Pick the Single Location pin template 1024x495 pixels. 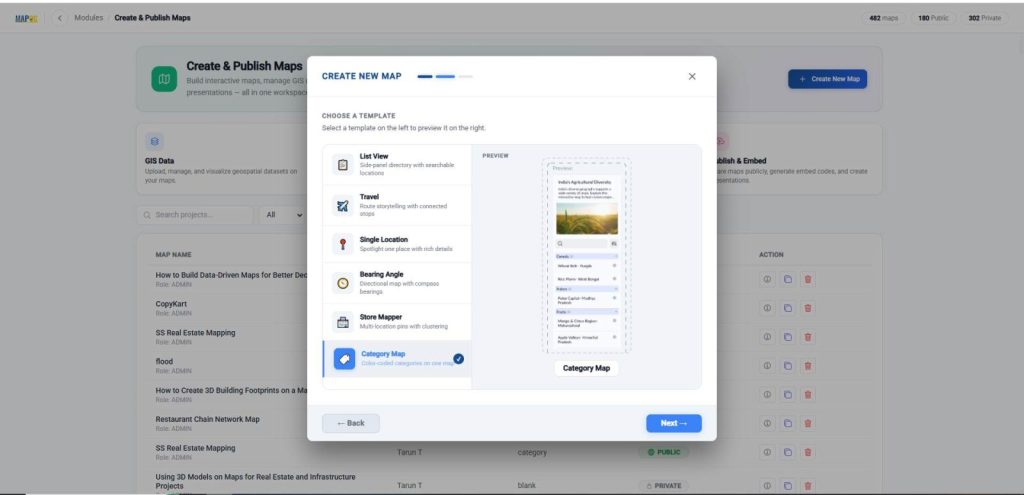396,244
